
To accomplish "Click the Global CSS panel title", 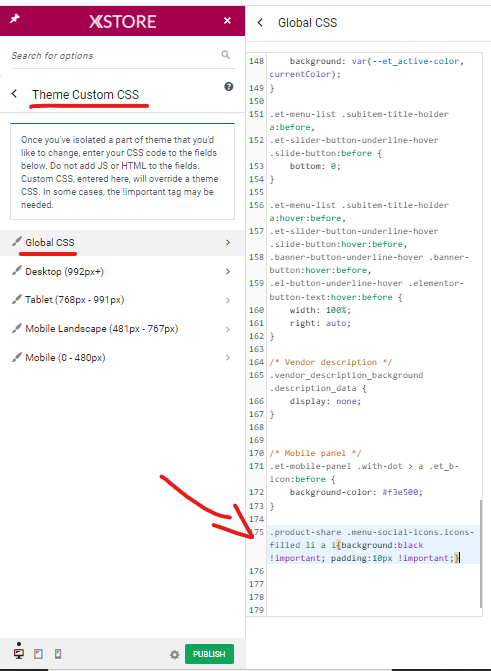I will (307, 23).
